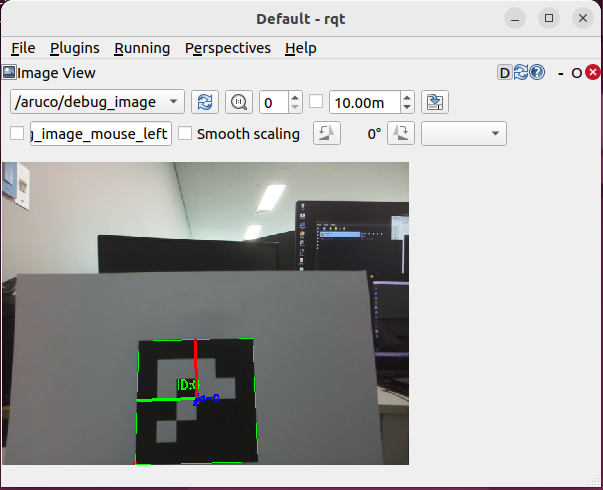Close the rqt window
This screenshot has height=490, width=603.
click(x=583, y=18)
